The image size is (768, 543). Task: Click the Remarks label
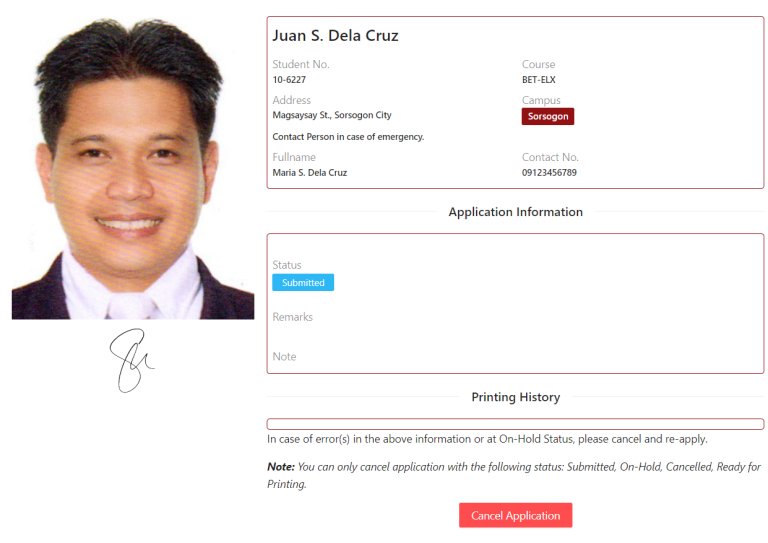coord(292,317)
